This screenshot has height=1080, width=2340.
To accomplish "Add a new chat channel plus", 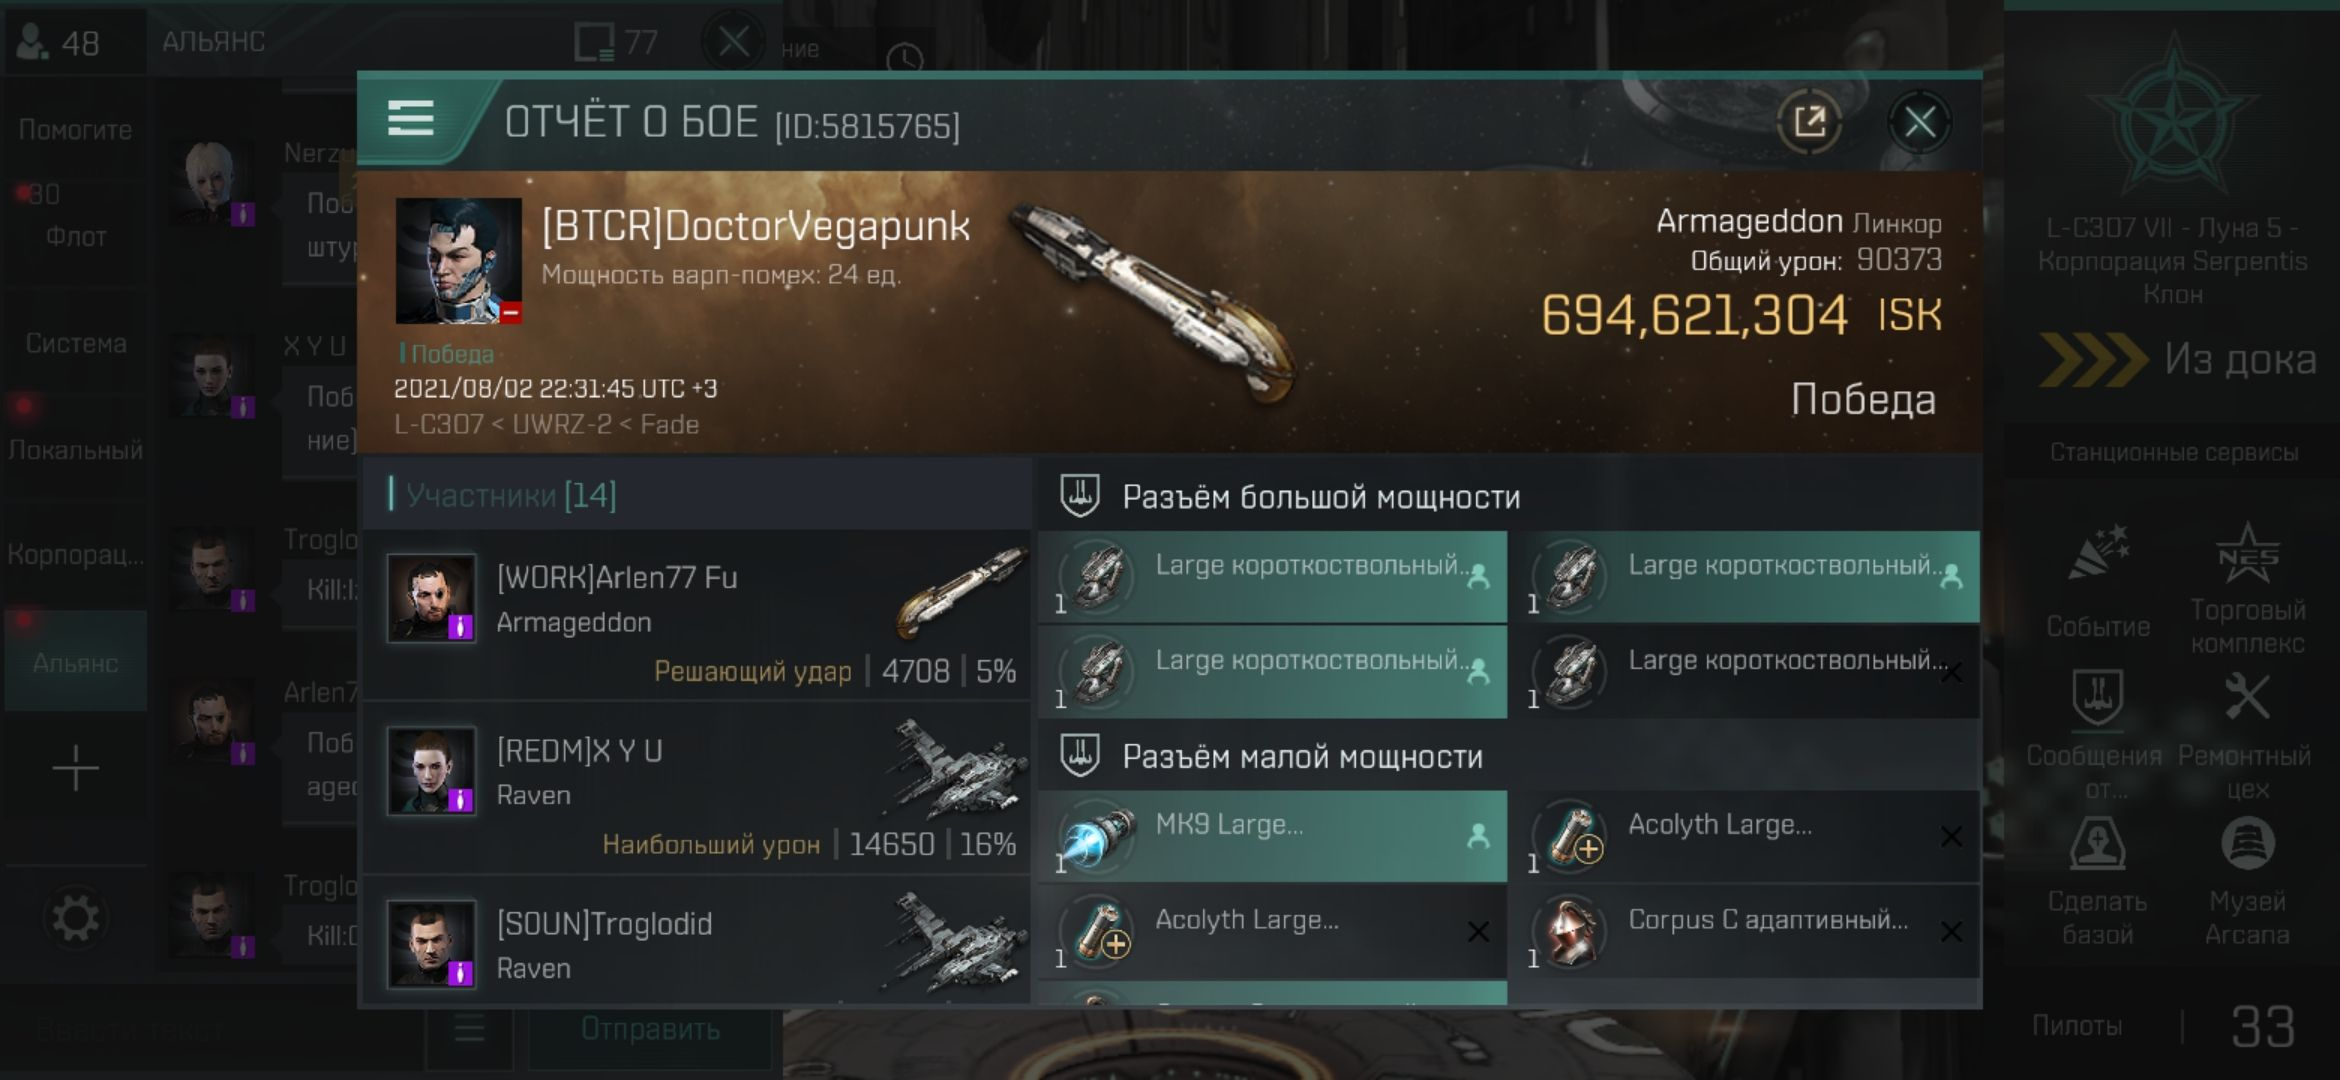I will [75, 769].
